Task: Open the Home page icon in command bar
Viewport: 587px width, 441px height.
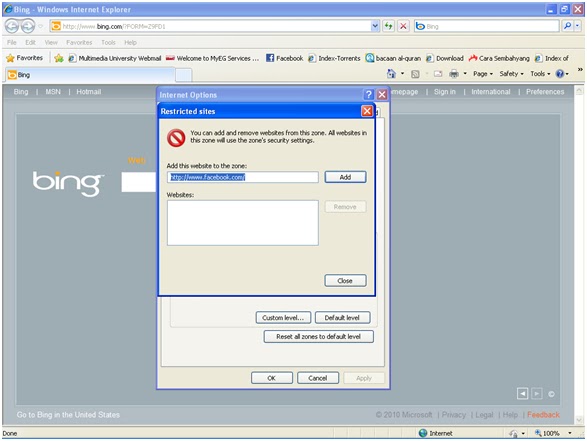Action: click(x=391, y=74)
